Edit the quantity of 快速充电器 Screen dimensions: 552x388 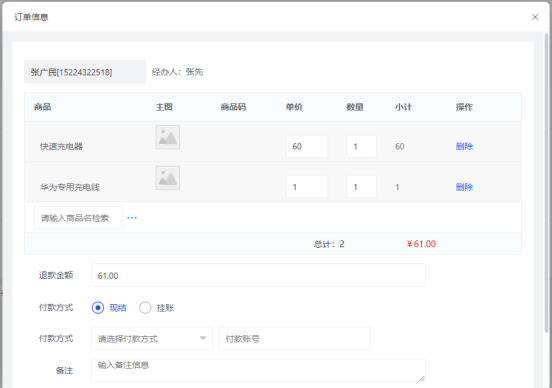pyautogui.click(x=361, y=146)
